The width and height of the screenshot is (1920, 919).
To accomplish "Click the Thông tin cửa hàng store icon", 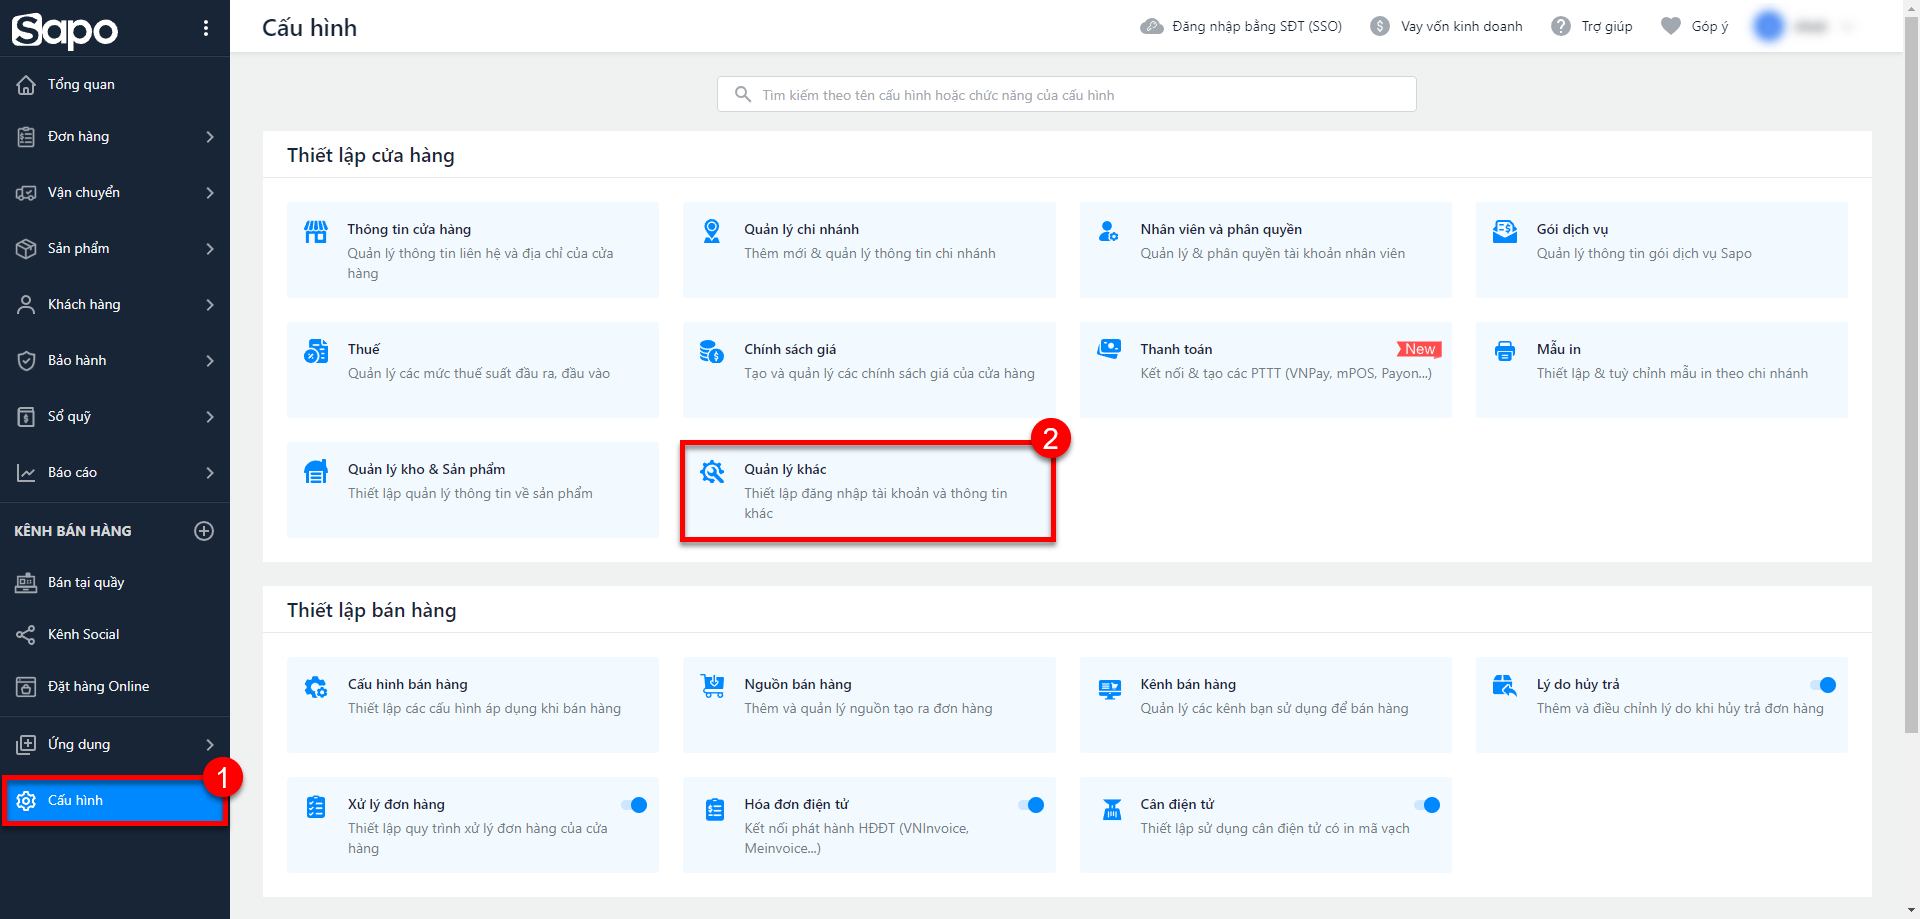I will click(x=316, y=232).
